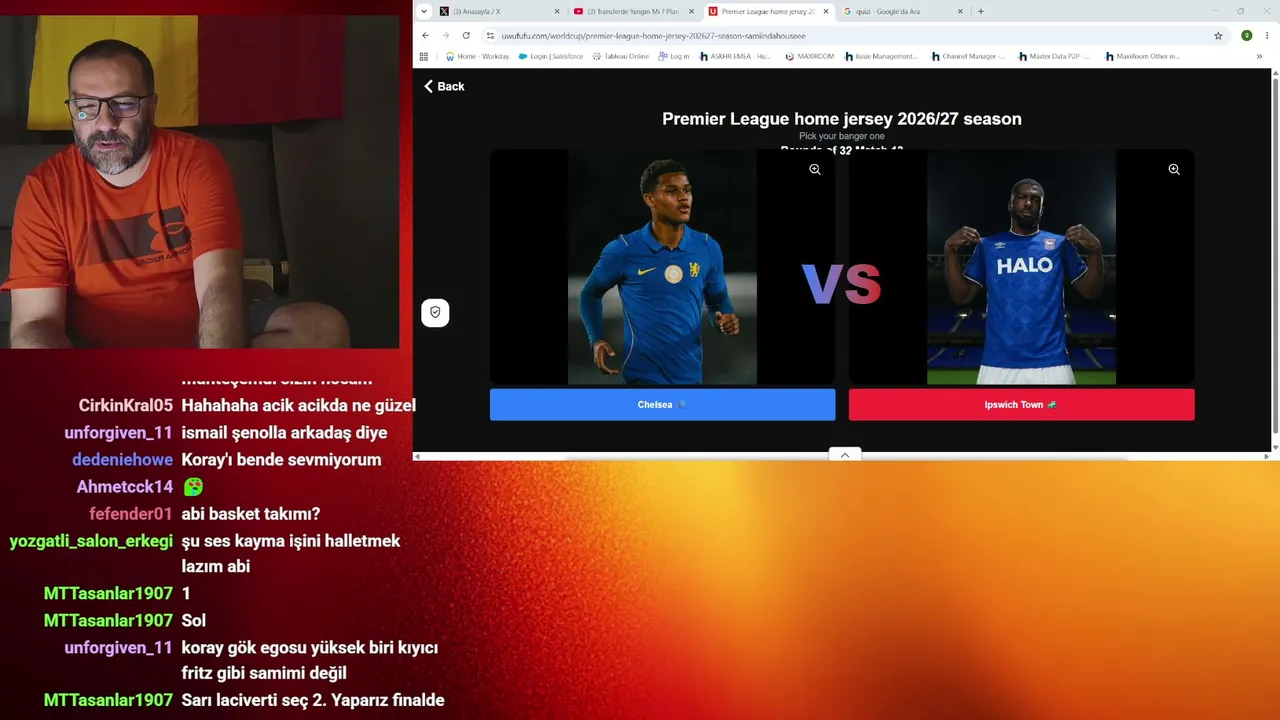
Task: Open the MaxiRoom Other bookmark
Action: tap(1142, 57)
